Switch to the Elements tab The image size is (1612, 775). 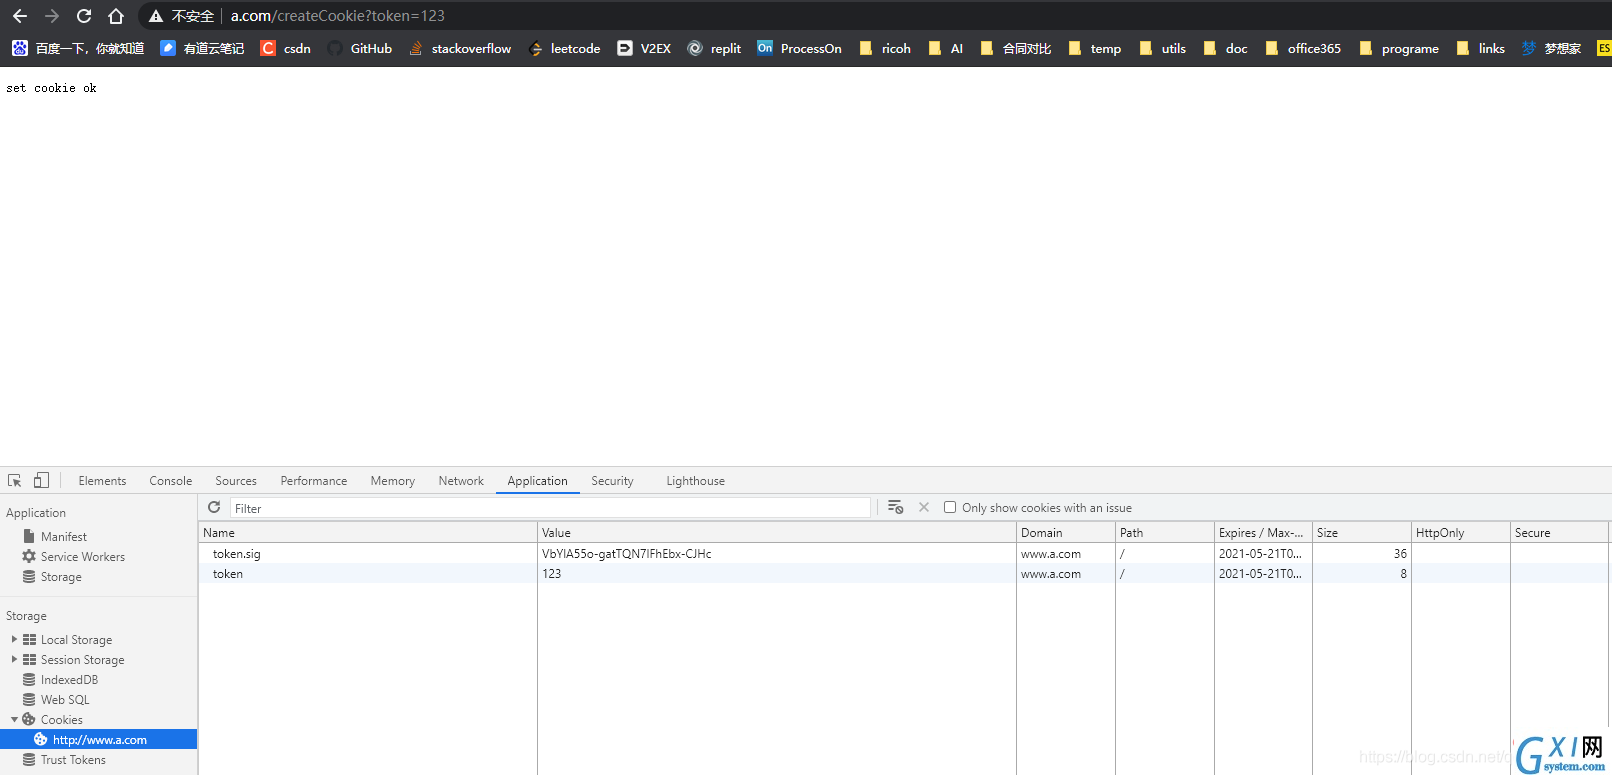pyautogui.click(x=102, y=481)
